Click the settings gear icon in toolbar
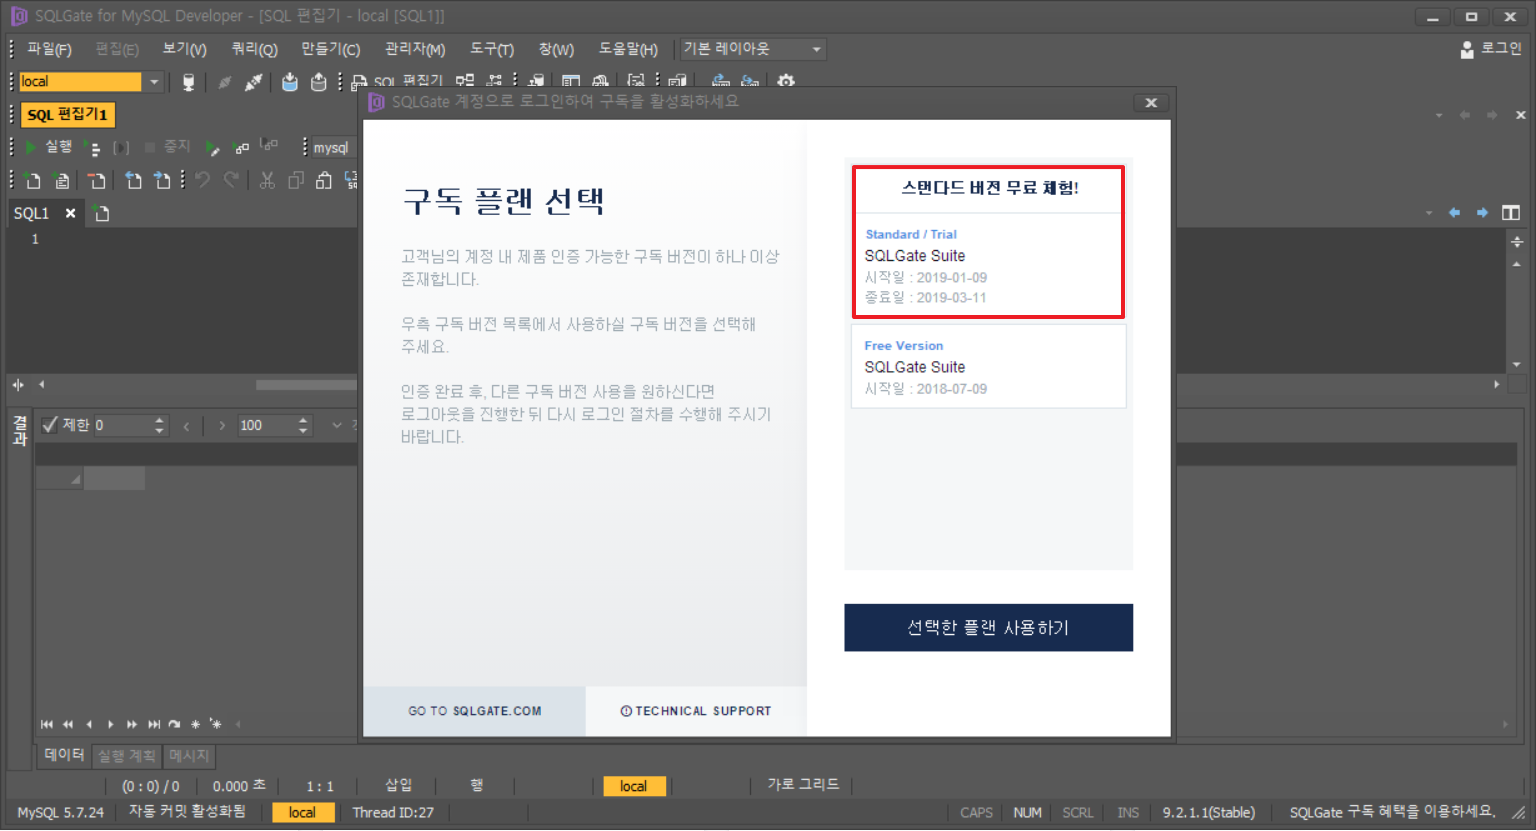 (786, 81)
